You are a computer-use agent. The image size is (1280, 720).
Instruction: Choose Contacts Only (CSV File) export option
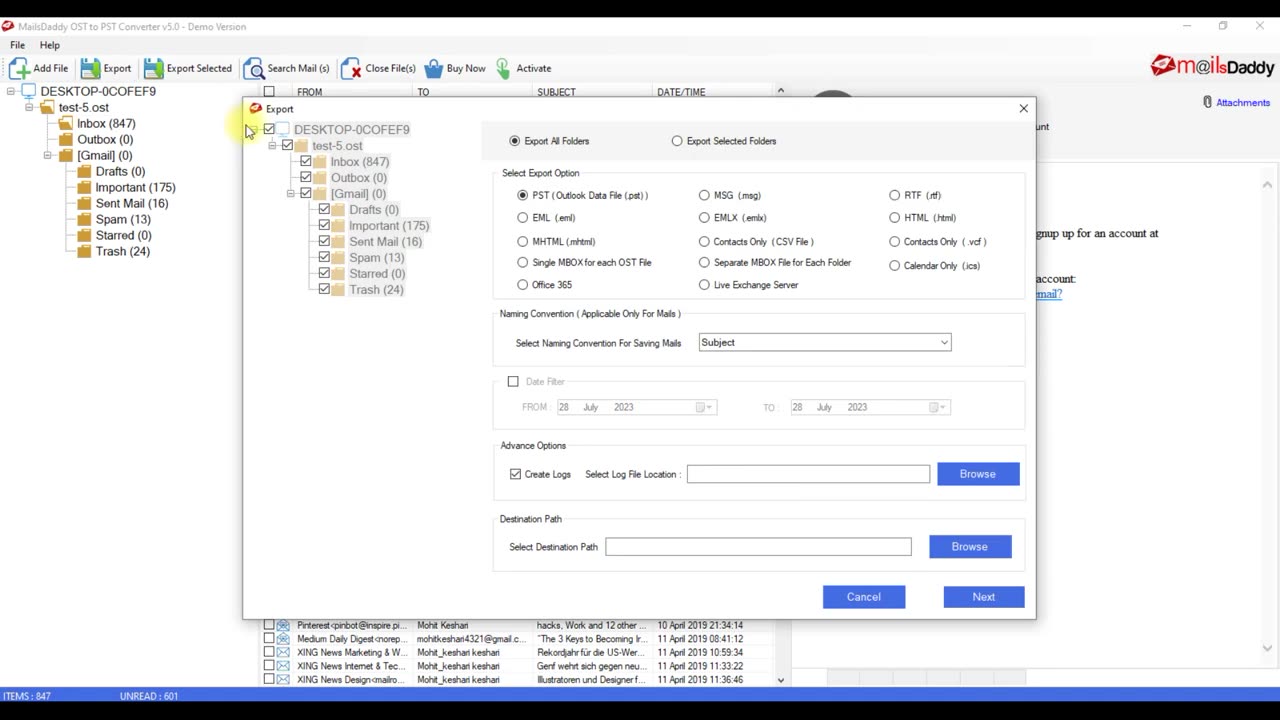704,241
